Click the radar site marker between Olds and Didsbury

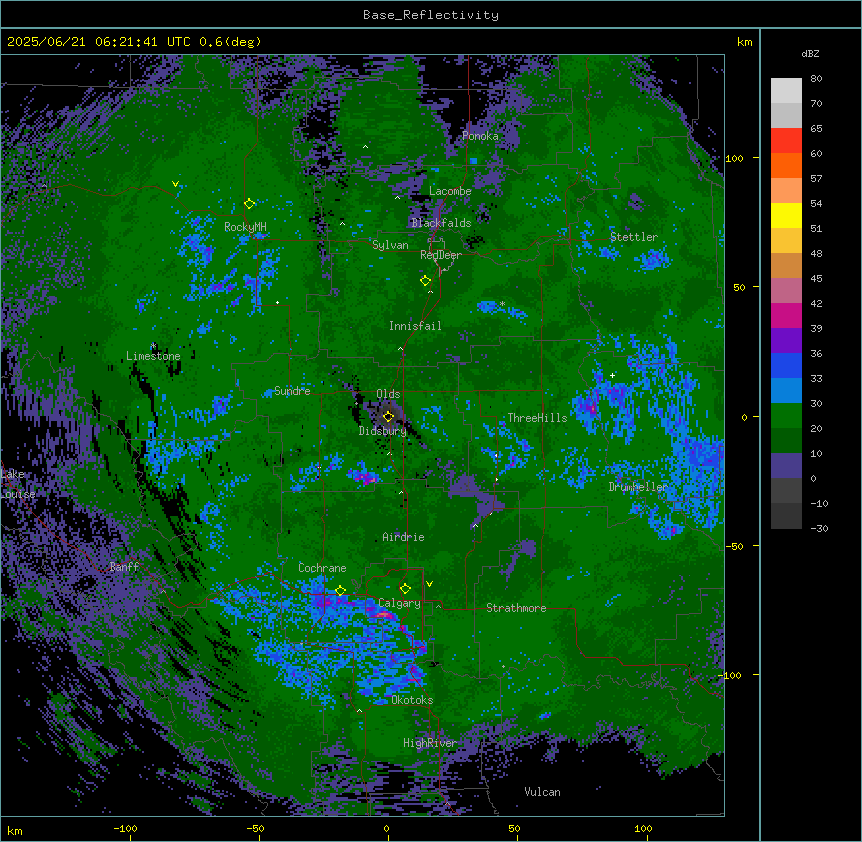click(389, 417)
